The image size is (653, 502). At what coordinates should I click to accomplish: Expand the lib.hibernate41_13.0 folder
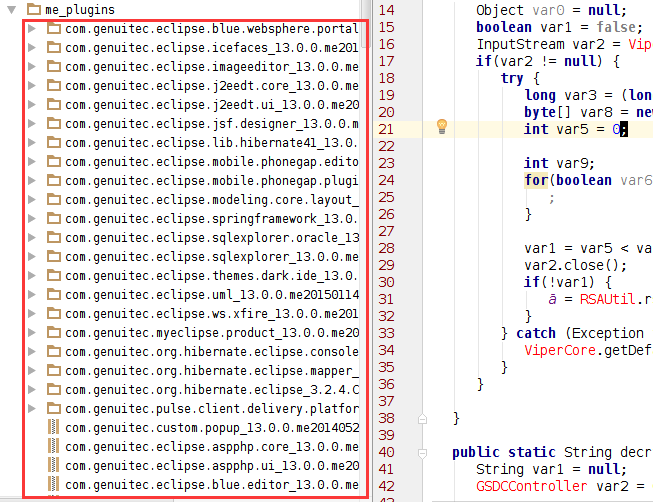pyautogui.click(x=32, y=142)
